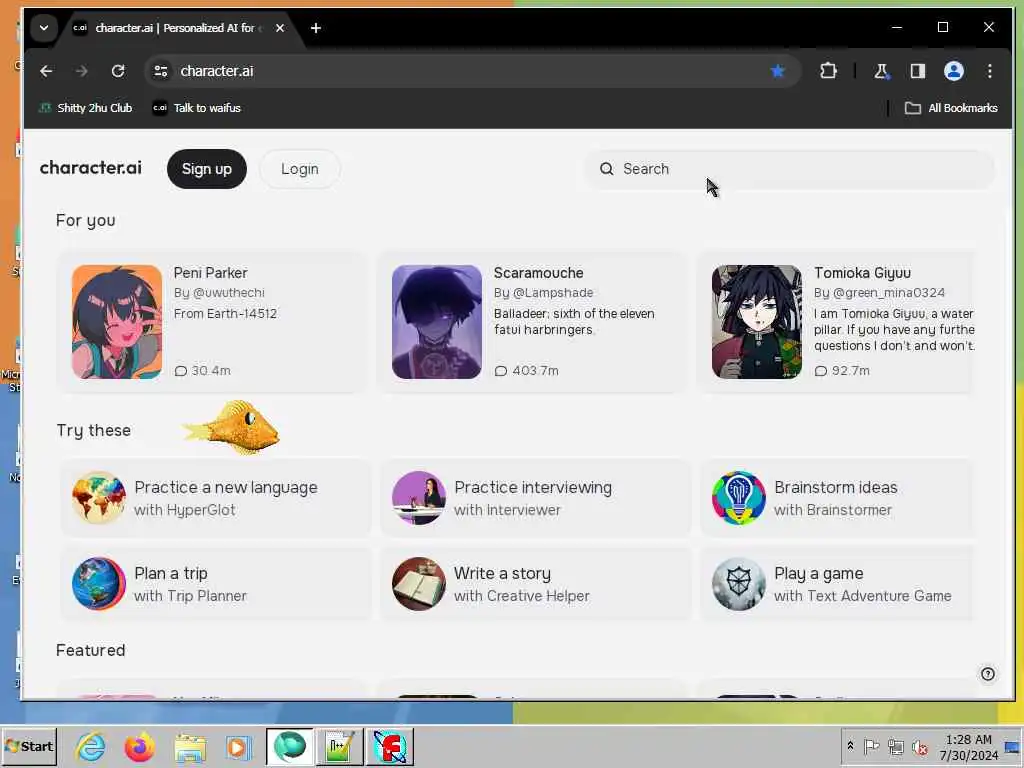Click the Login button
The height and width of the screenshot is (768, 1024).
click(x=300, y=169)
